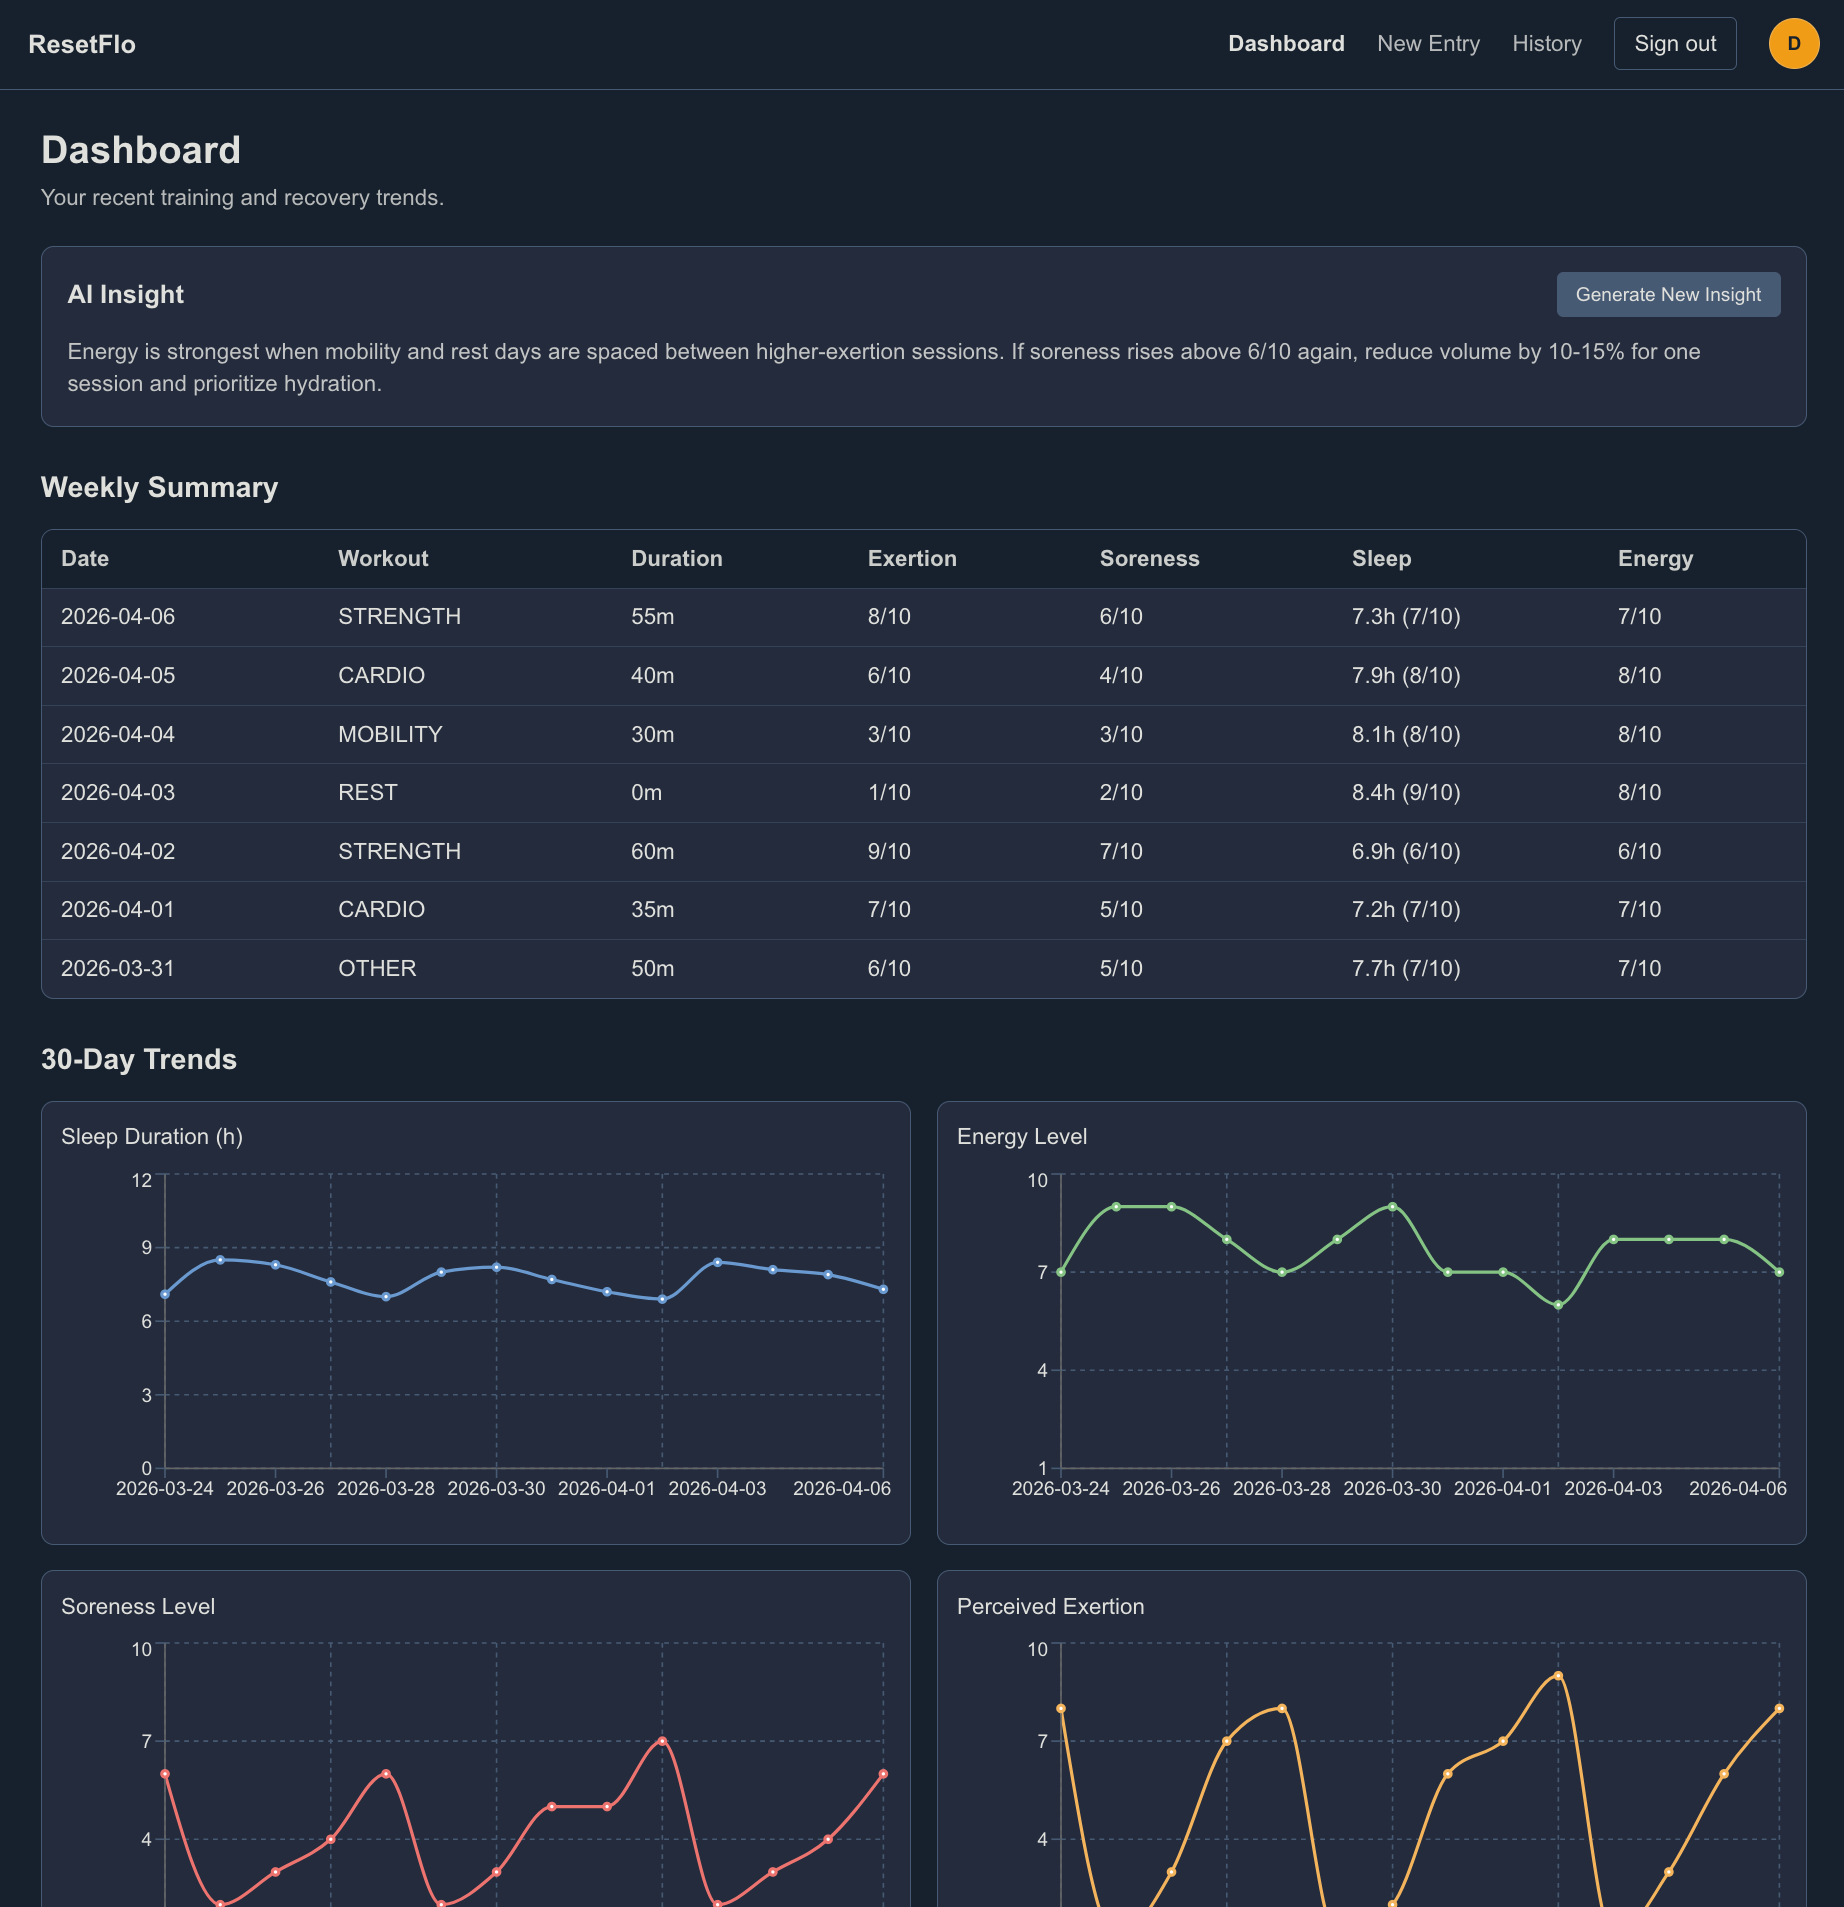
Task: Click the Sleep column header
Action: point(1381,559)
